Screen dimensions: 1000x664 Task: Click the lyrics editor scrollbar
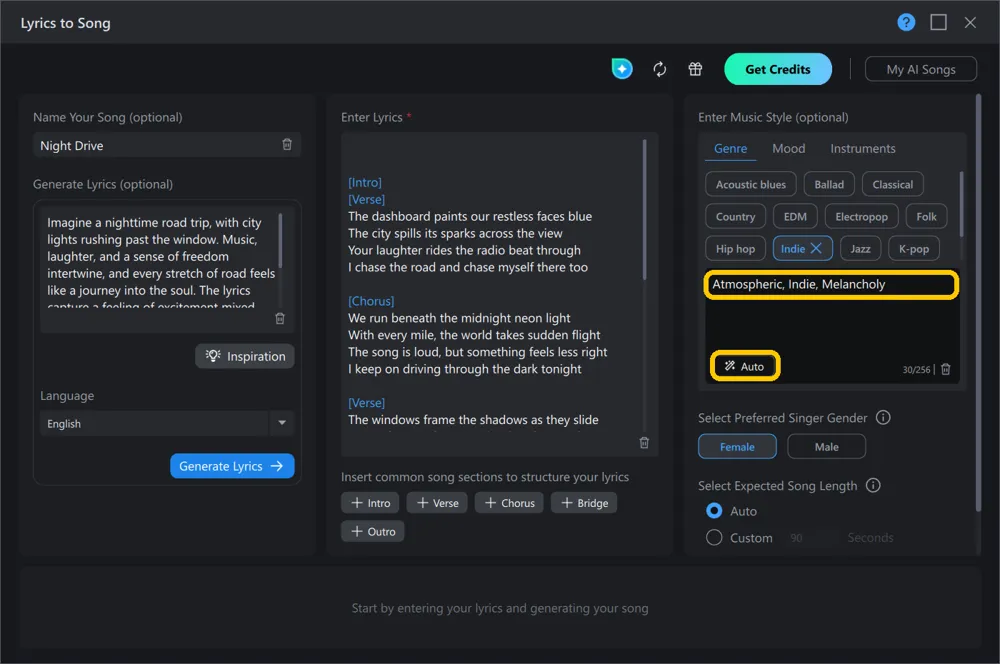point(644,210)
